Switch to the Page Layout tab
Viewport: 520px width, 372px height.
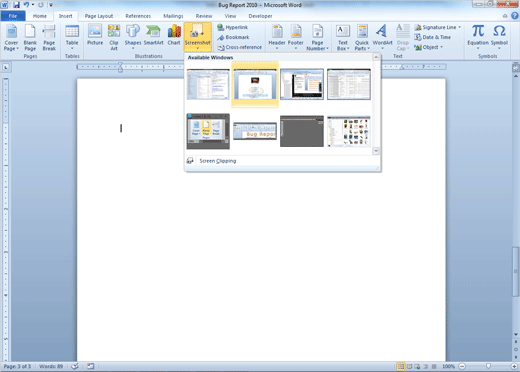99,16
